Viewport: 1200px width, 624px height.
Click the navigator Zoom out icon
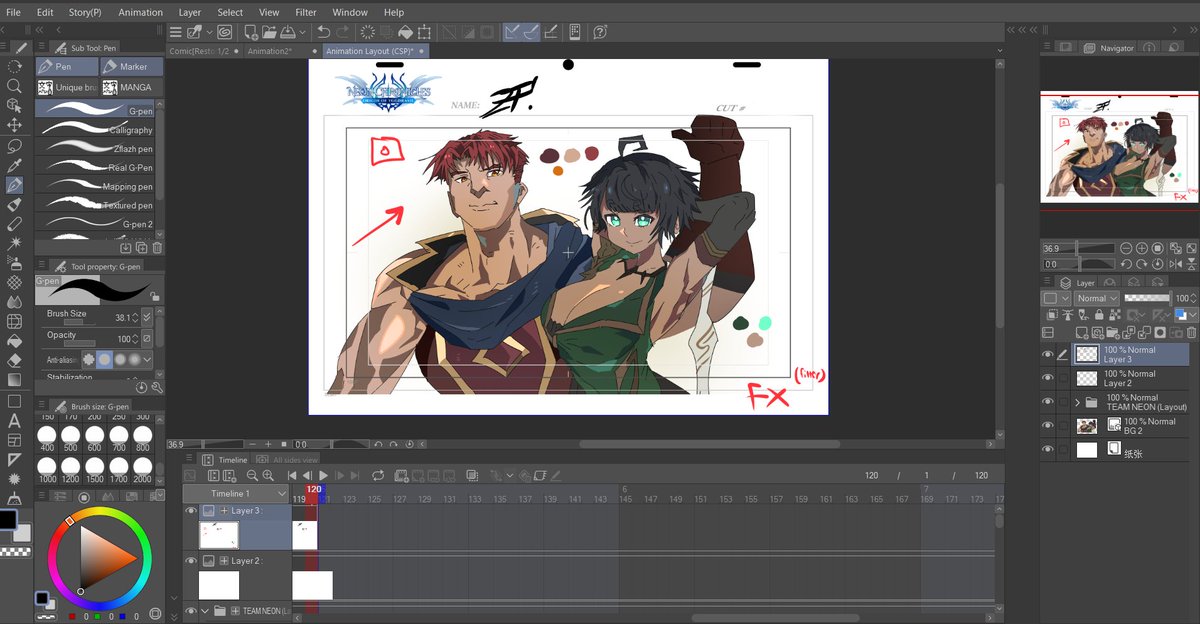click(x=1126, y=248)
